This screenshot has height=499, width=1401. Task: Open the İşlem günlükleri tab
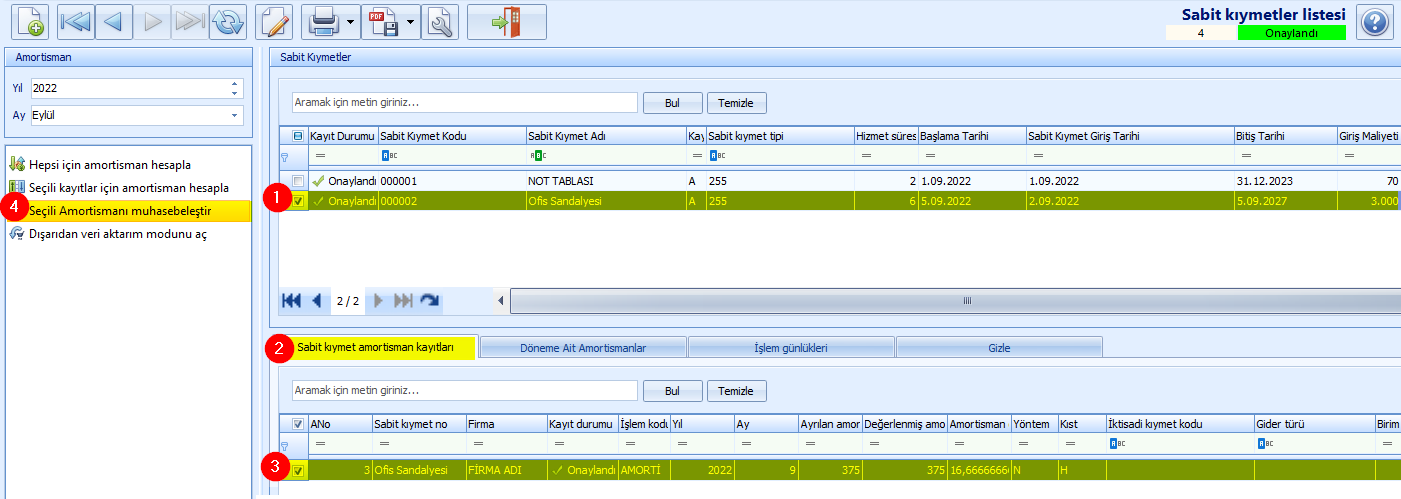pyautogui.click(x=791, y=348)
